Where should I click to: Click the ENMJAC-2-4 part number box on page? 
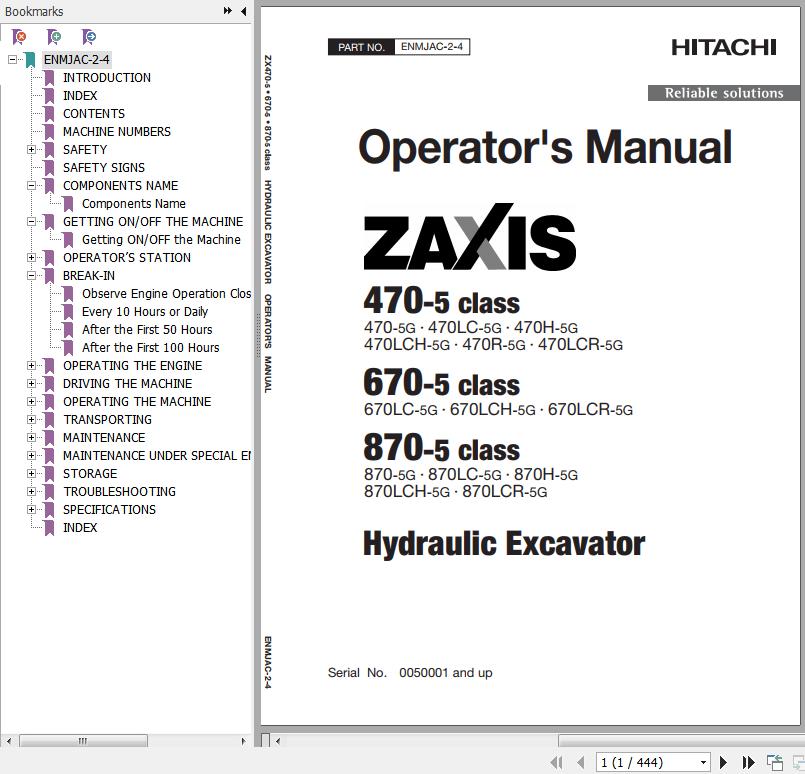click(432, 47)
